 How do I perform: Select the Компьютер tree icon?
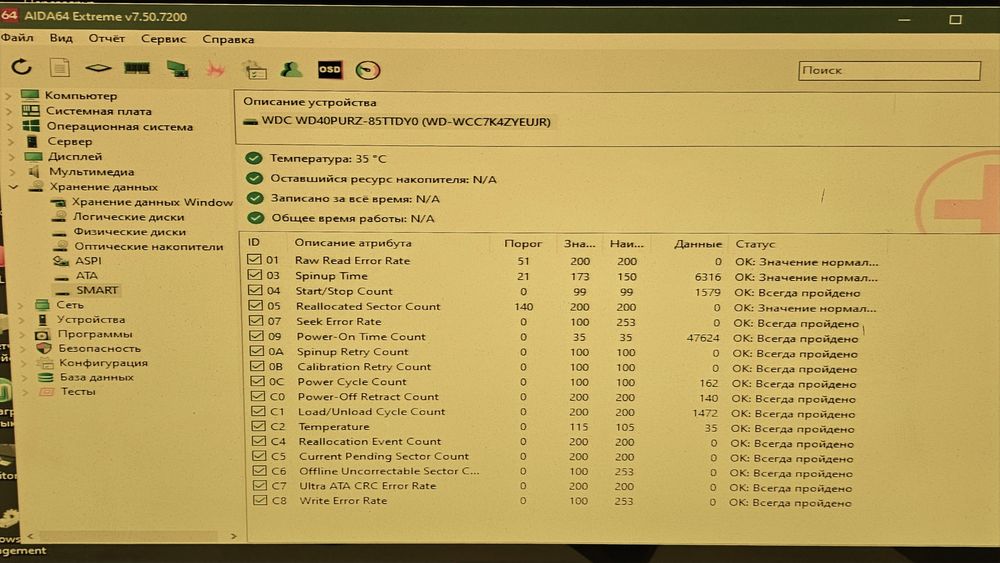pos(30,95)
